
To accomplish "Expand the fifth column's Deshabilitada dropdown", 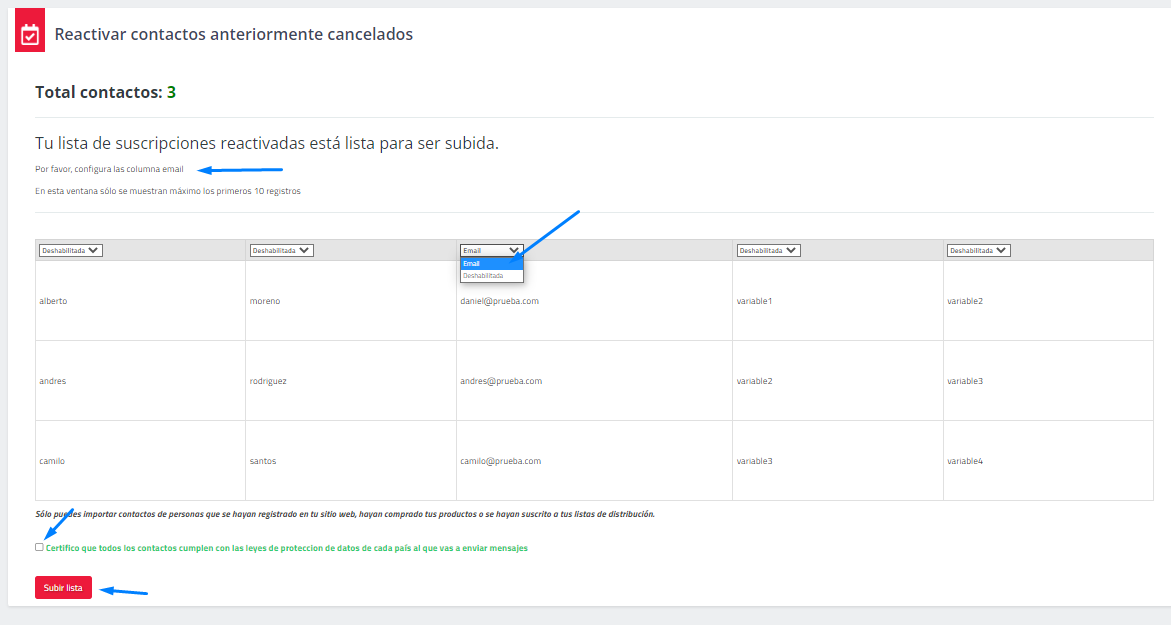I will pos(978,251).
